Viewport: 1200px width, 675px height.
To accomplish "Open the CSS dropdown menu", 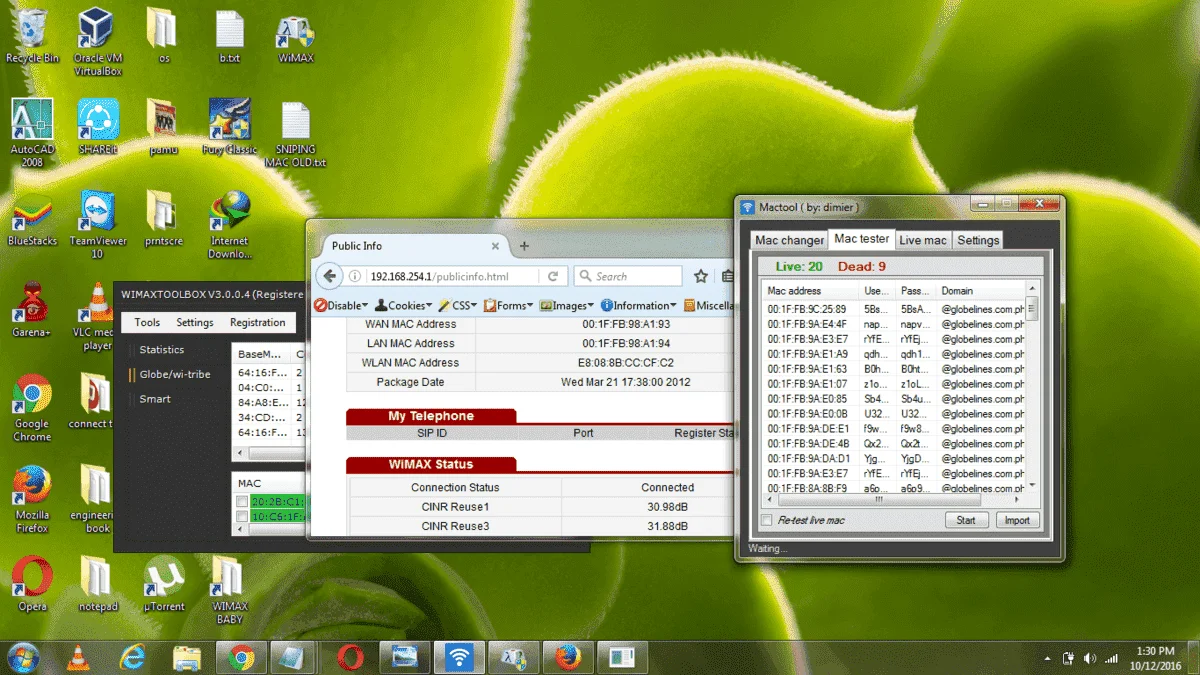I will pyautogui.click(x=458, y=305).
